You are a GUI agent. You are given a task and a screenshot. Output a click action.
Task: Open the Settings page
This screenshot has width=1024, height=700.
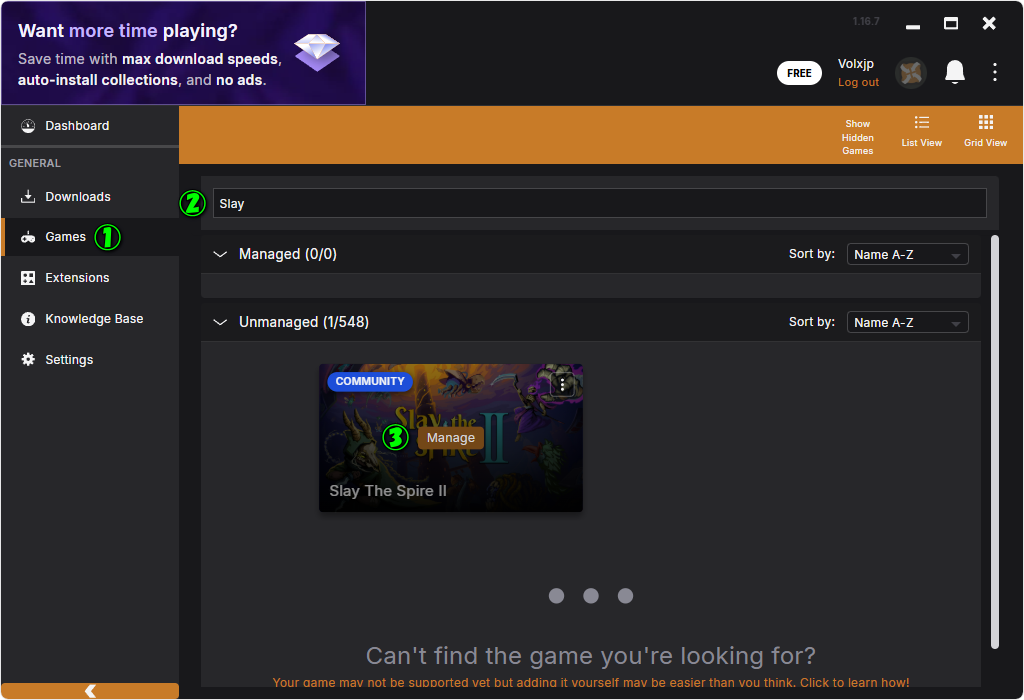click(69, 360)
